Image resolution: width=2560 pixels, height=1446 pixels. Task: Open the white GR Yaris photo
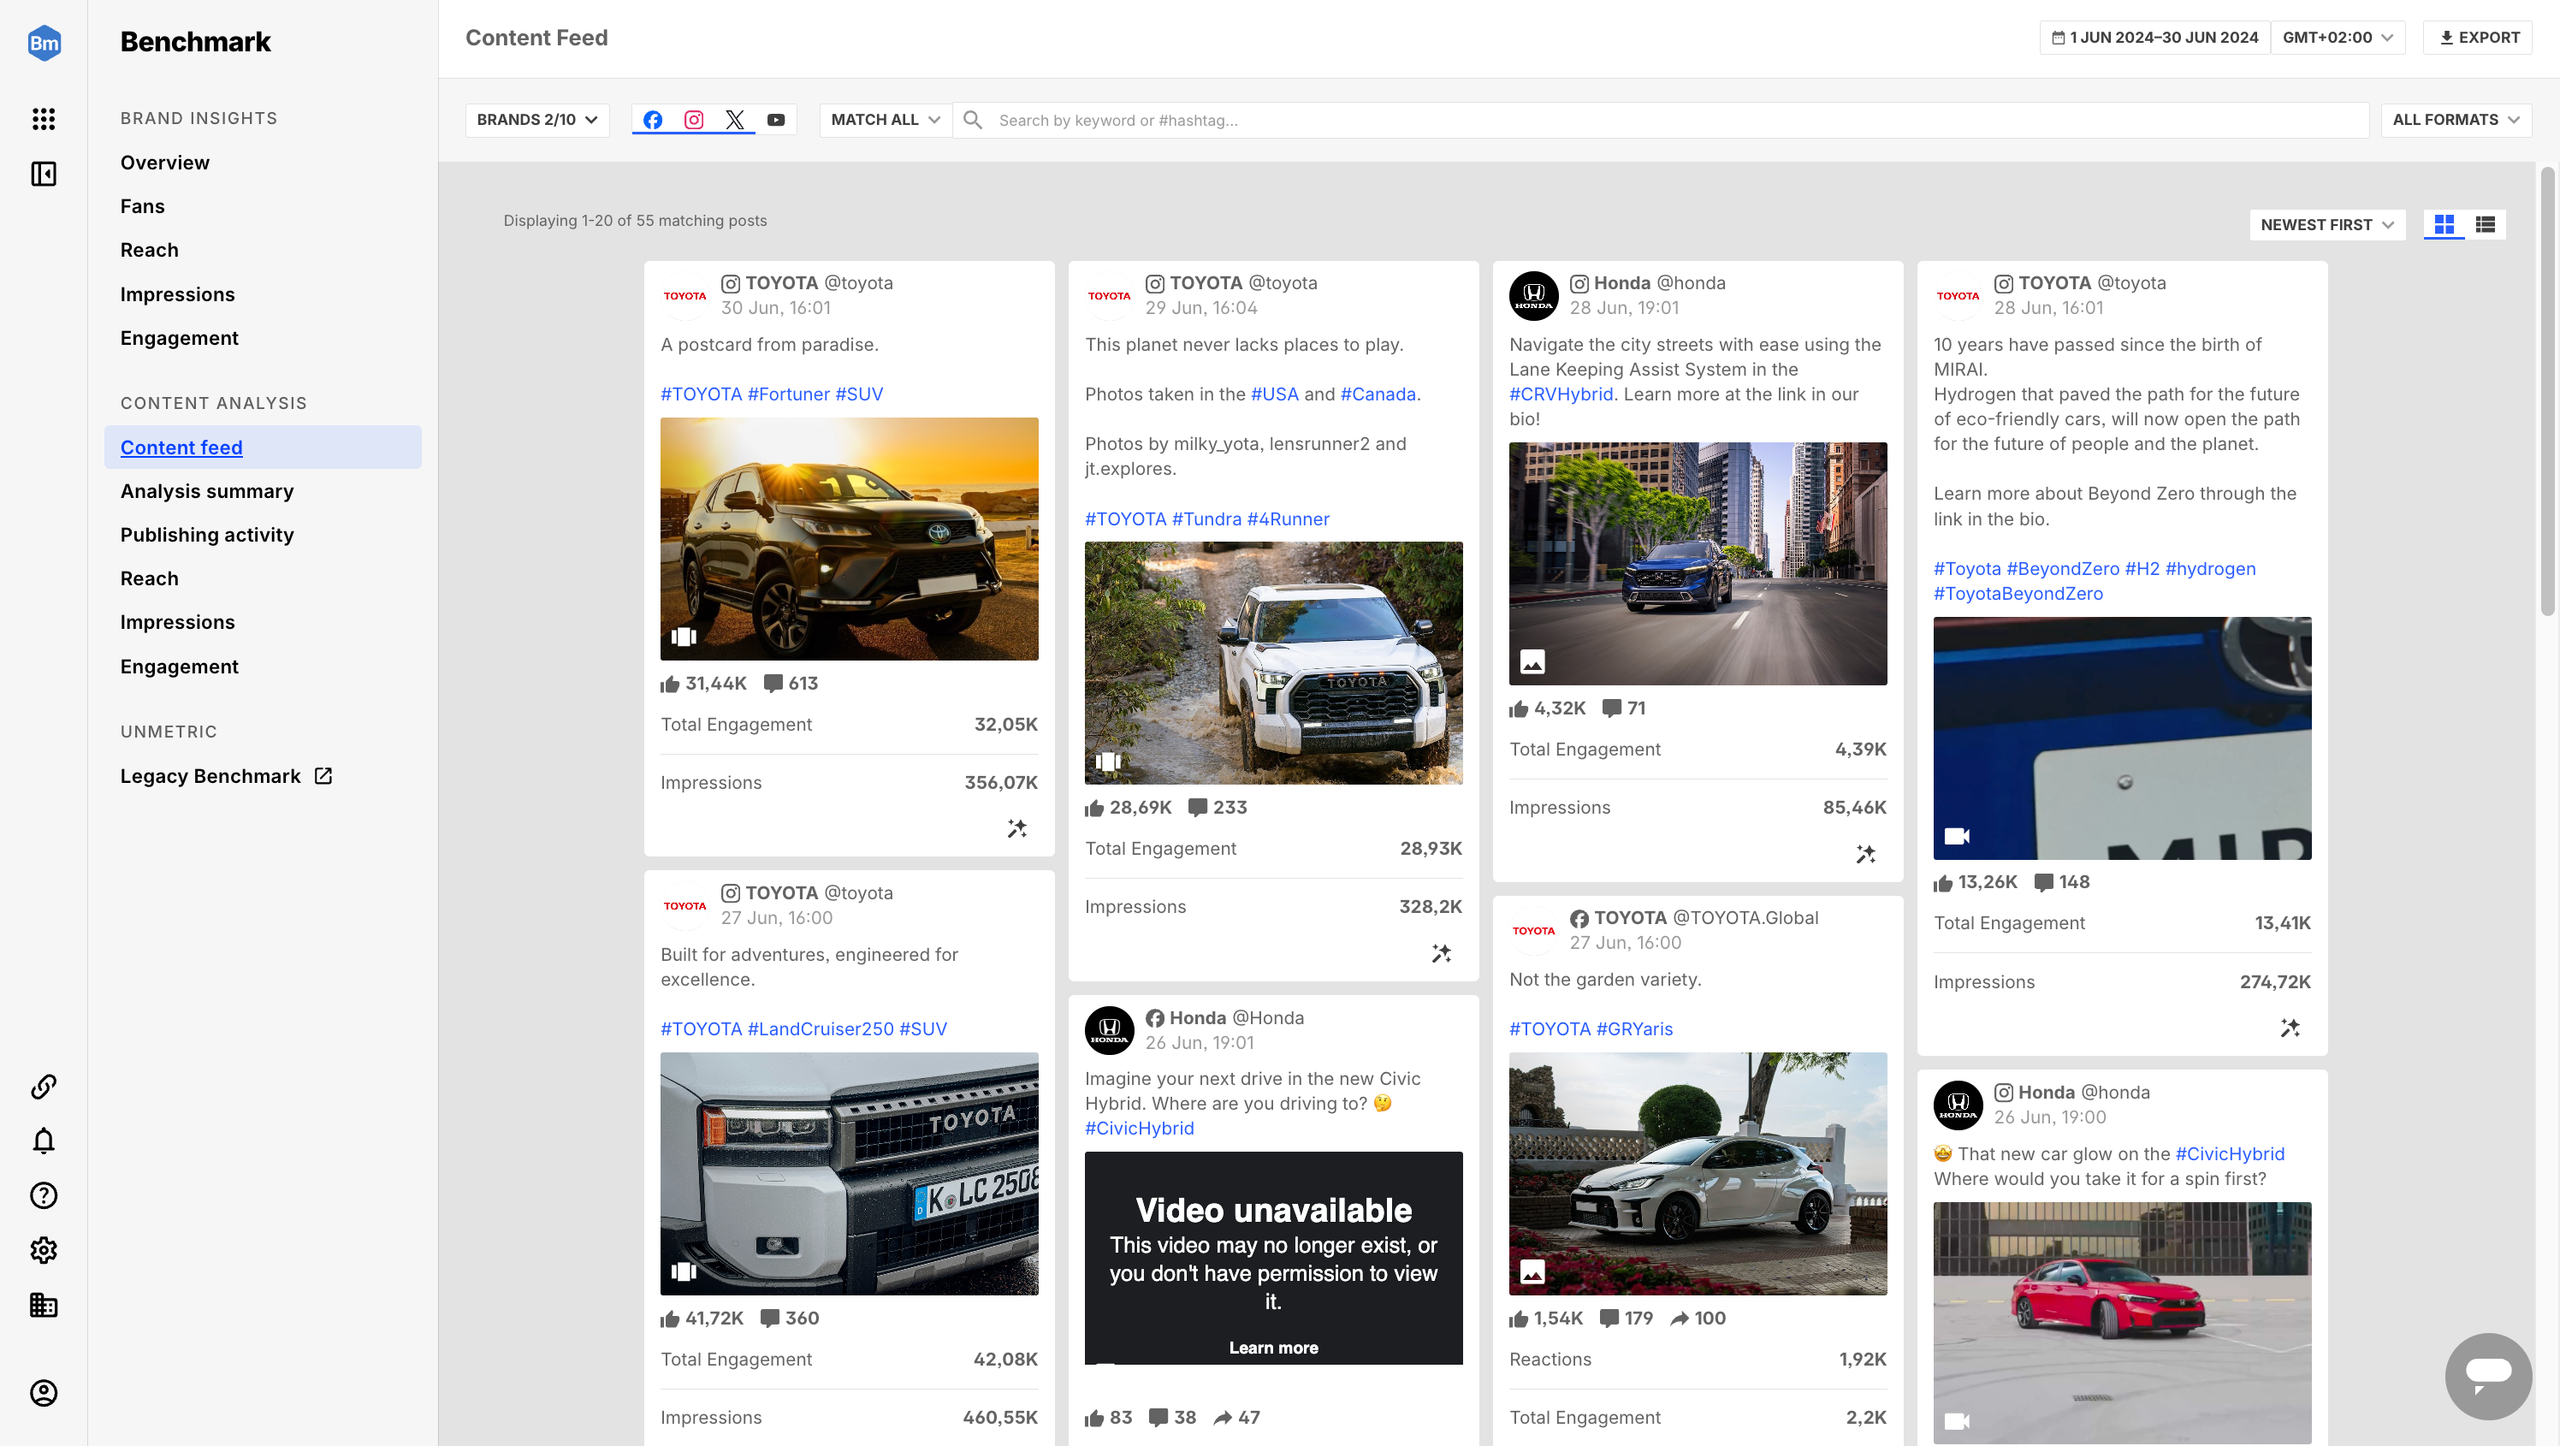click(x=1698, y=1174)
